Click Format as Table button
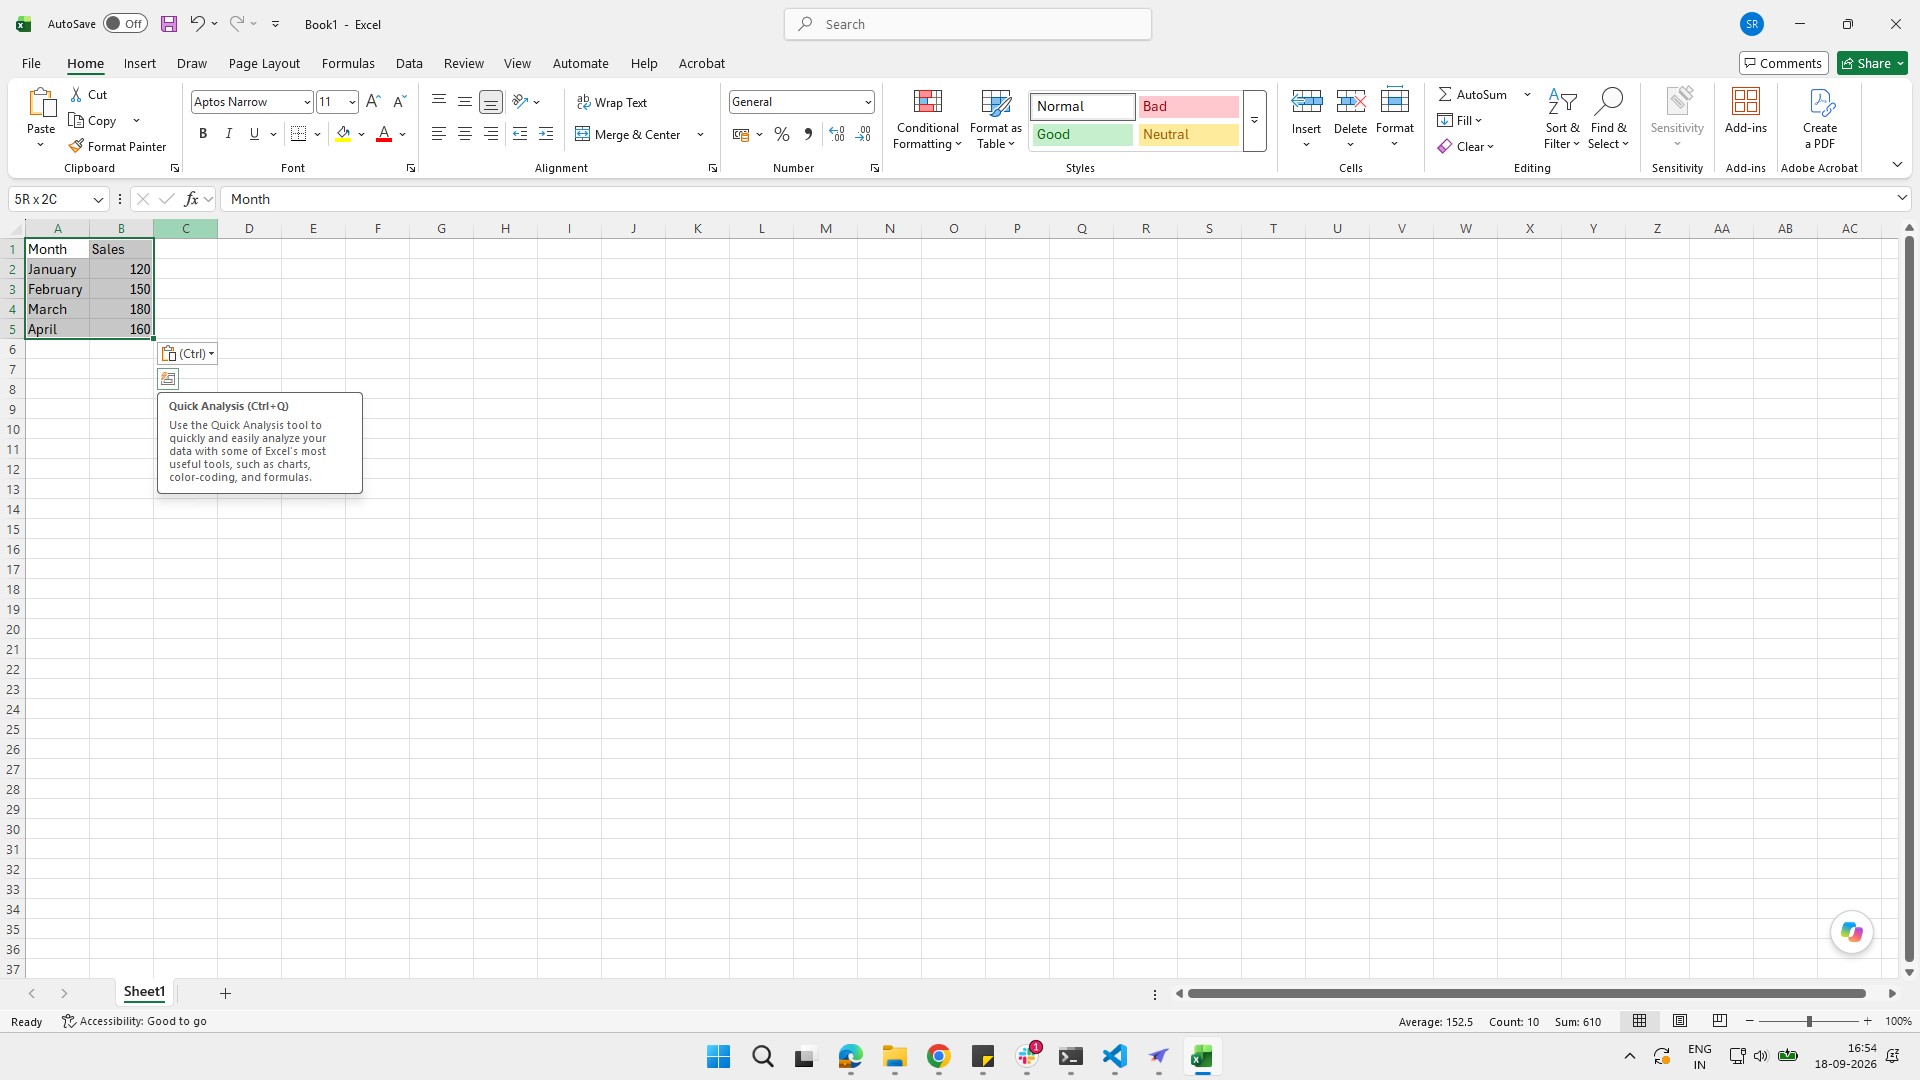Screen dimensions: 1920x1080 996,119
